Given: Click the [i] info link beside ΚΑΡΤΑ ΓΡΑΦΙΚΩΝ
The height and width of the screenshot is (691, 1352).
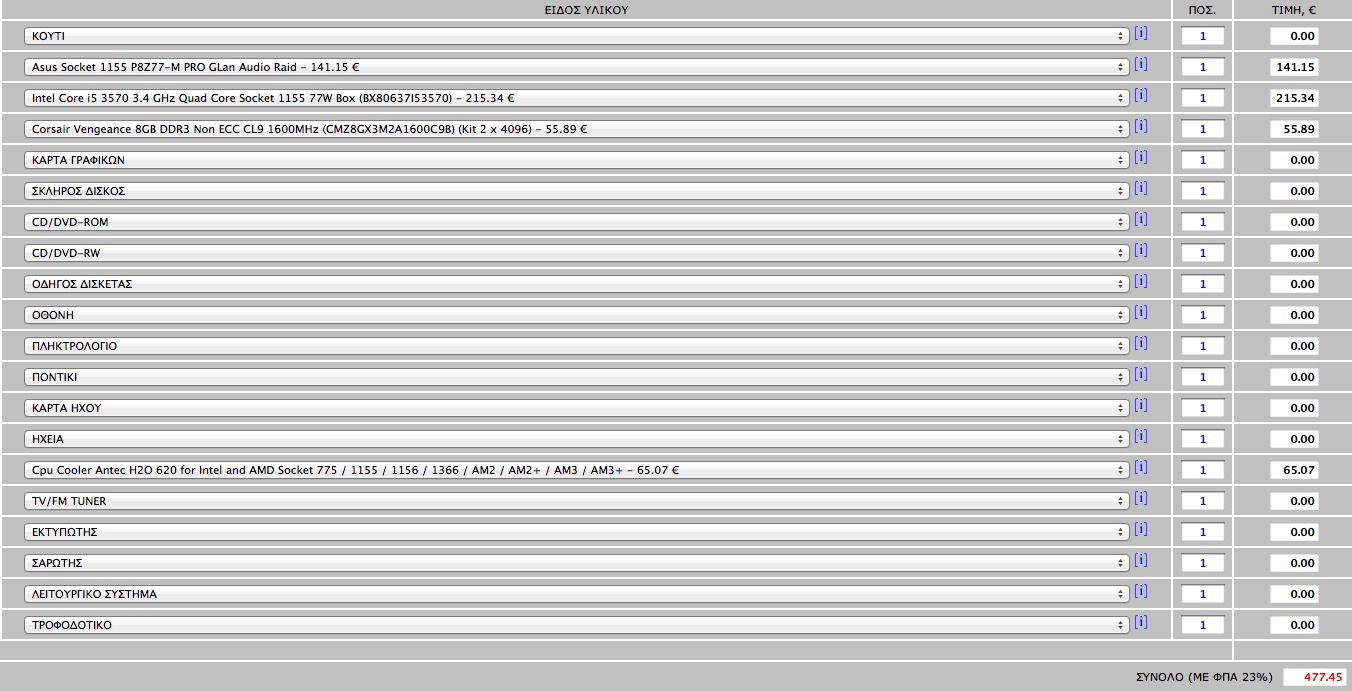Looking at the screenshot, I should 1141,157.
